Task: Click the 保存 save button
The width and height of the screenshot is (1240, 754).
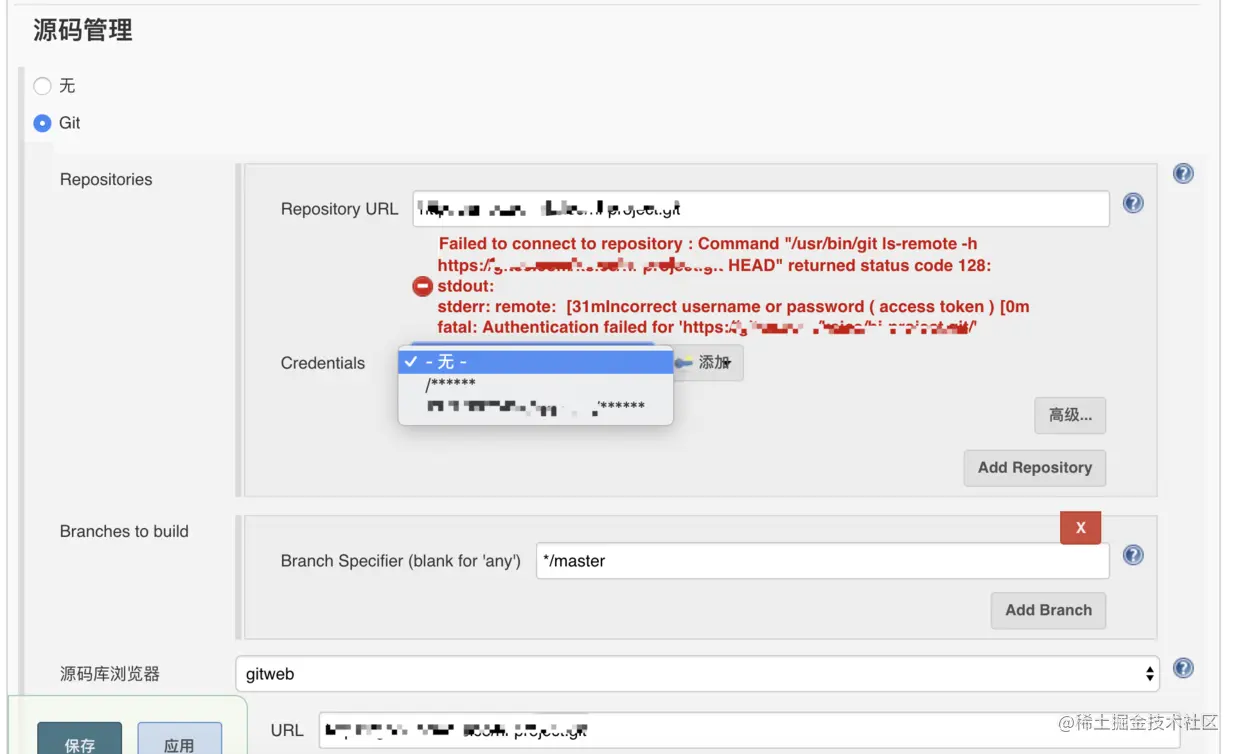Action: point(80,740)
